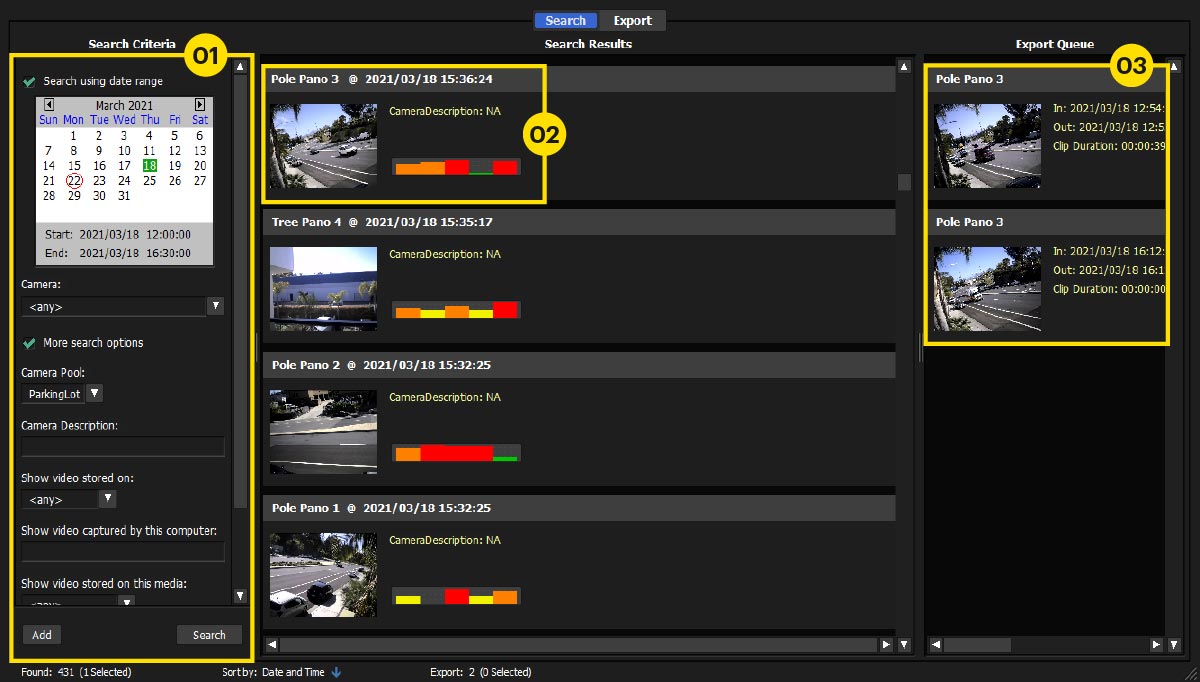Open Pole Pano 2 thumbnail
The image size is (1200, 682).
tap(323, 432)
